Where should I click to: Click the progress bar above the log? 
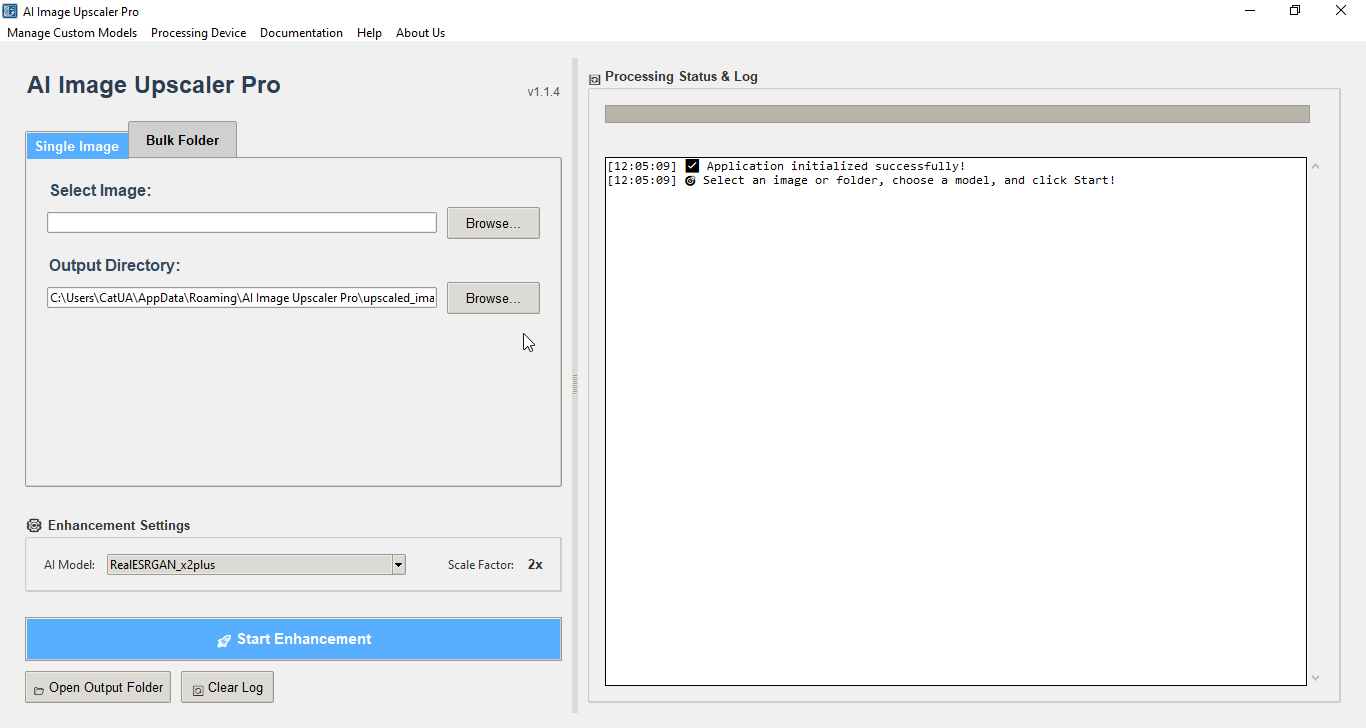[957, 114]
